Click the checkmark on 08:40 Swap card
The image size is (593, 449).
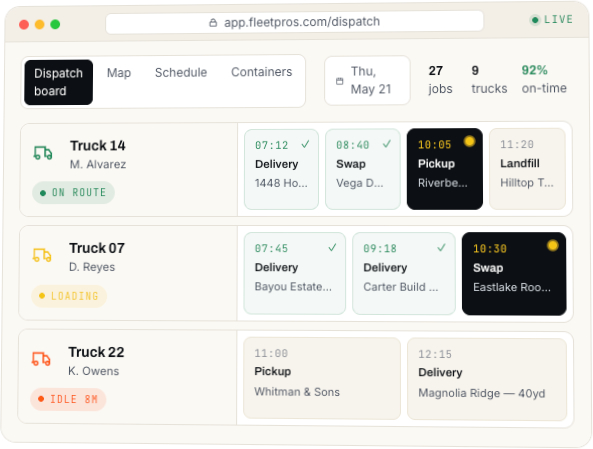(x=387, y=144)
